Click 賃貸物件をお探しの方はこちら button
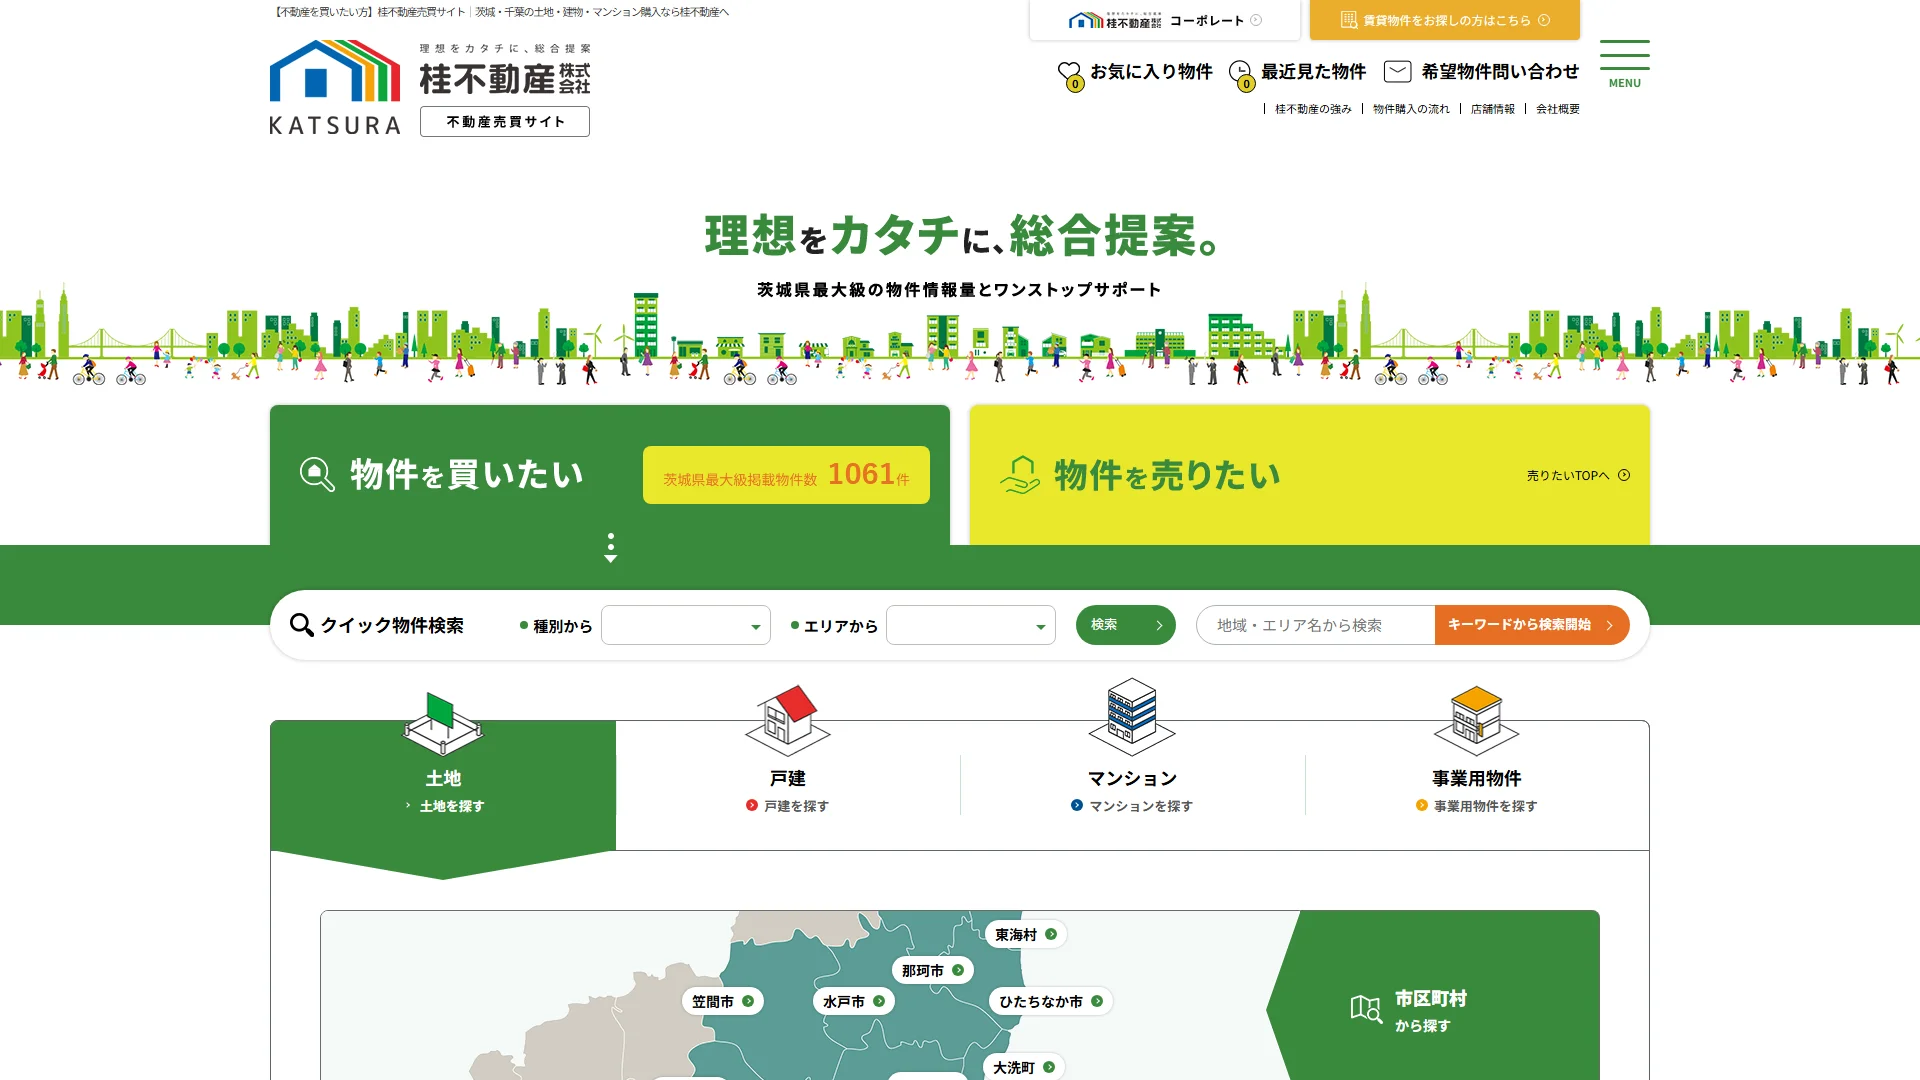This screenshot has width=1920, height=1080. point(1445,20)
